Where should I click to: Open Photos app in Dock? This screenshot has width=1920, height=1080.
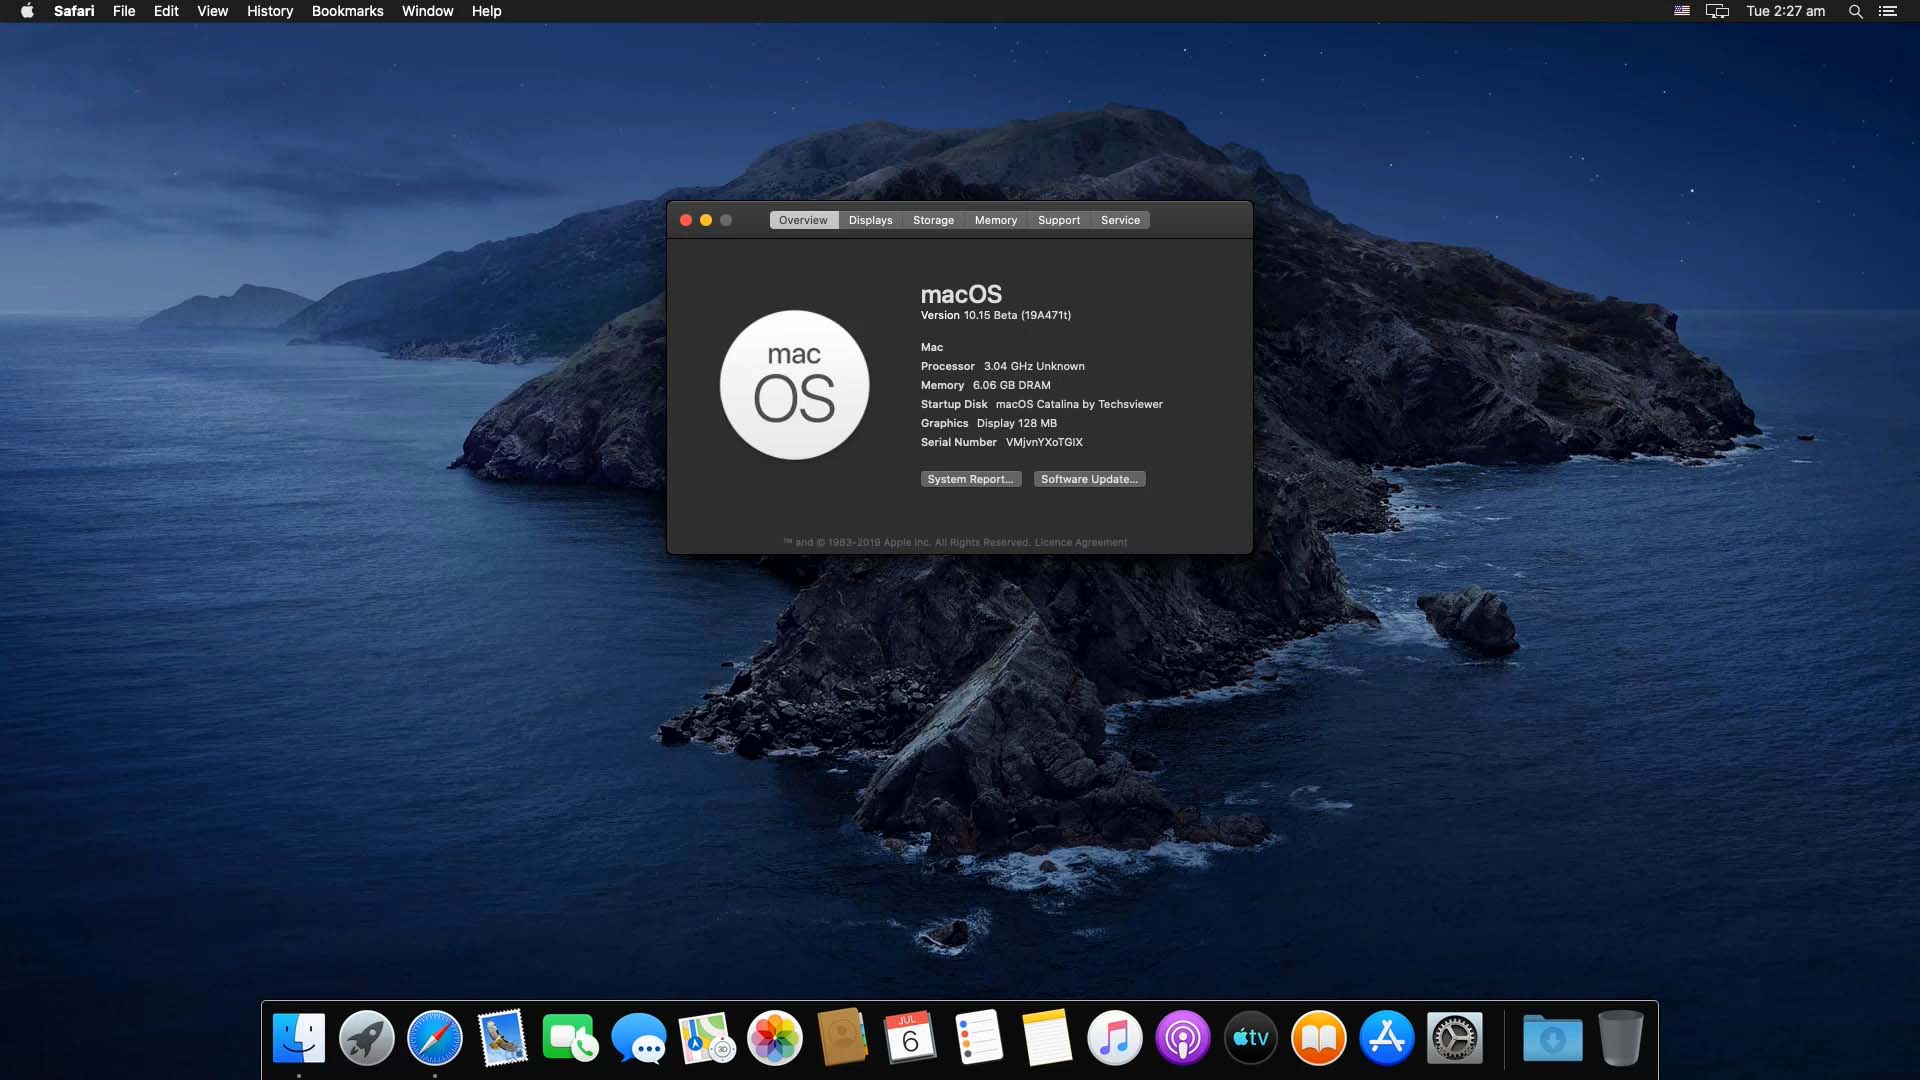[775, 1038]
